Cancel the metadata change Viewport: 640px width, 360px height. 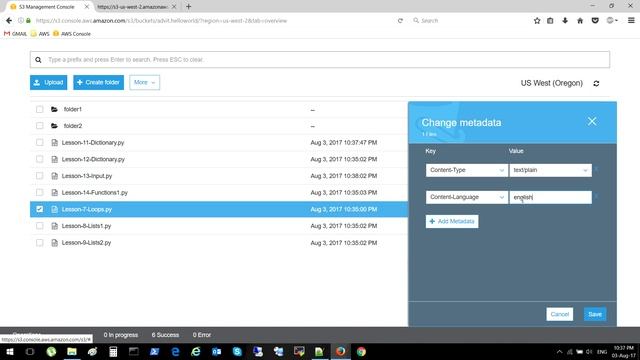coord(560,314)
